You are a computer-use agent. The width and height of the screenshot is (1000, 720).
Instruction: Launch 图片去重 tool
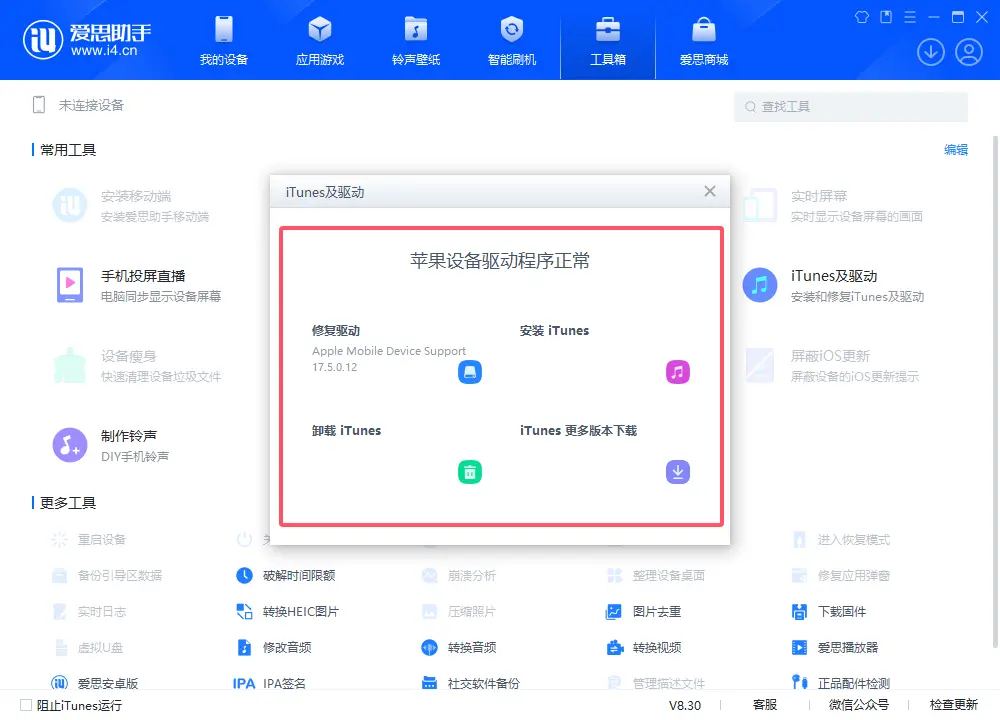coord(643,612)
